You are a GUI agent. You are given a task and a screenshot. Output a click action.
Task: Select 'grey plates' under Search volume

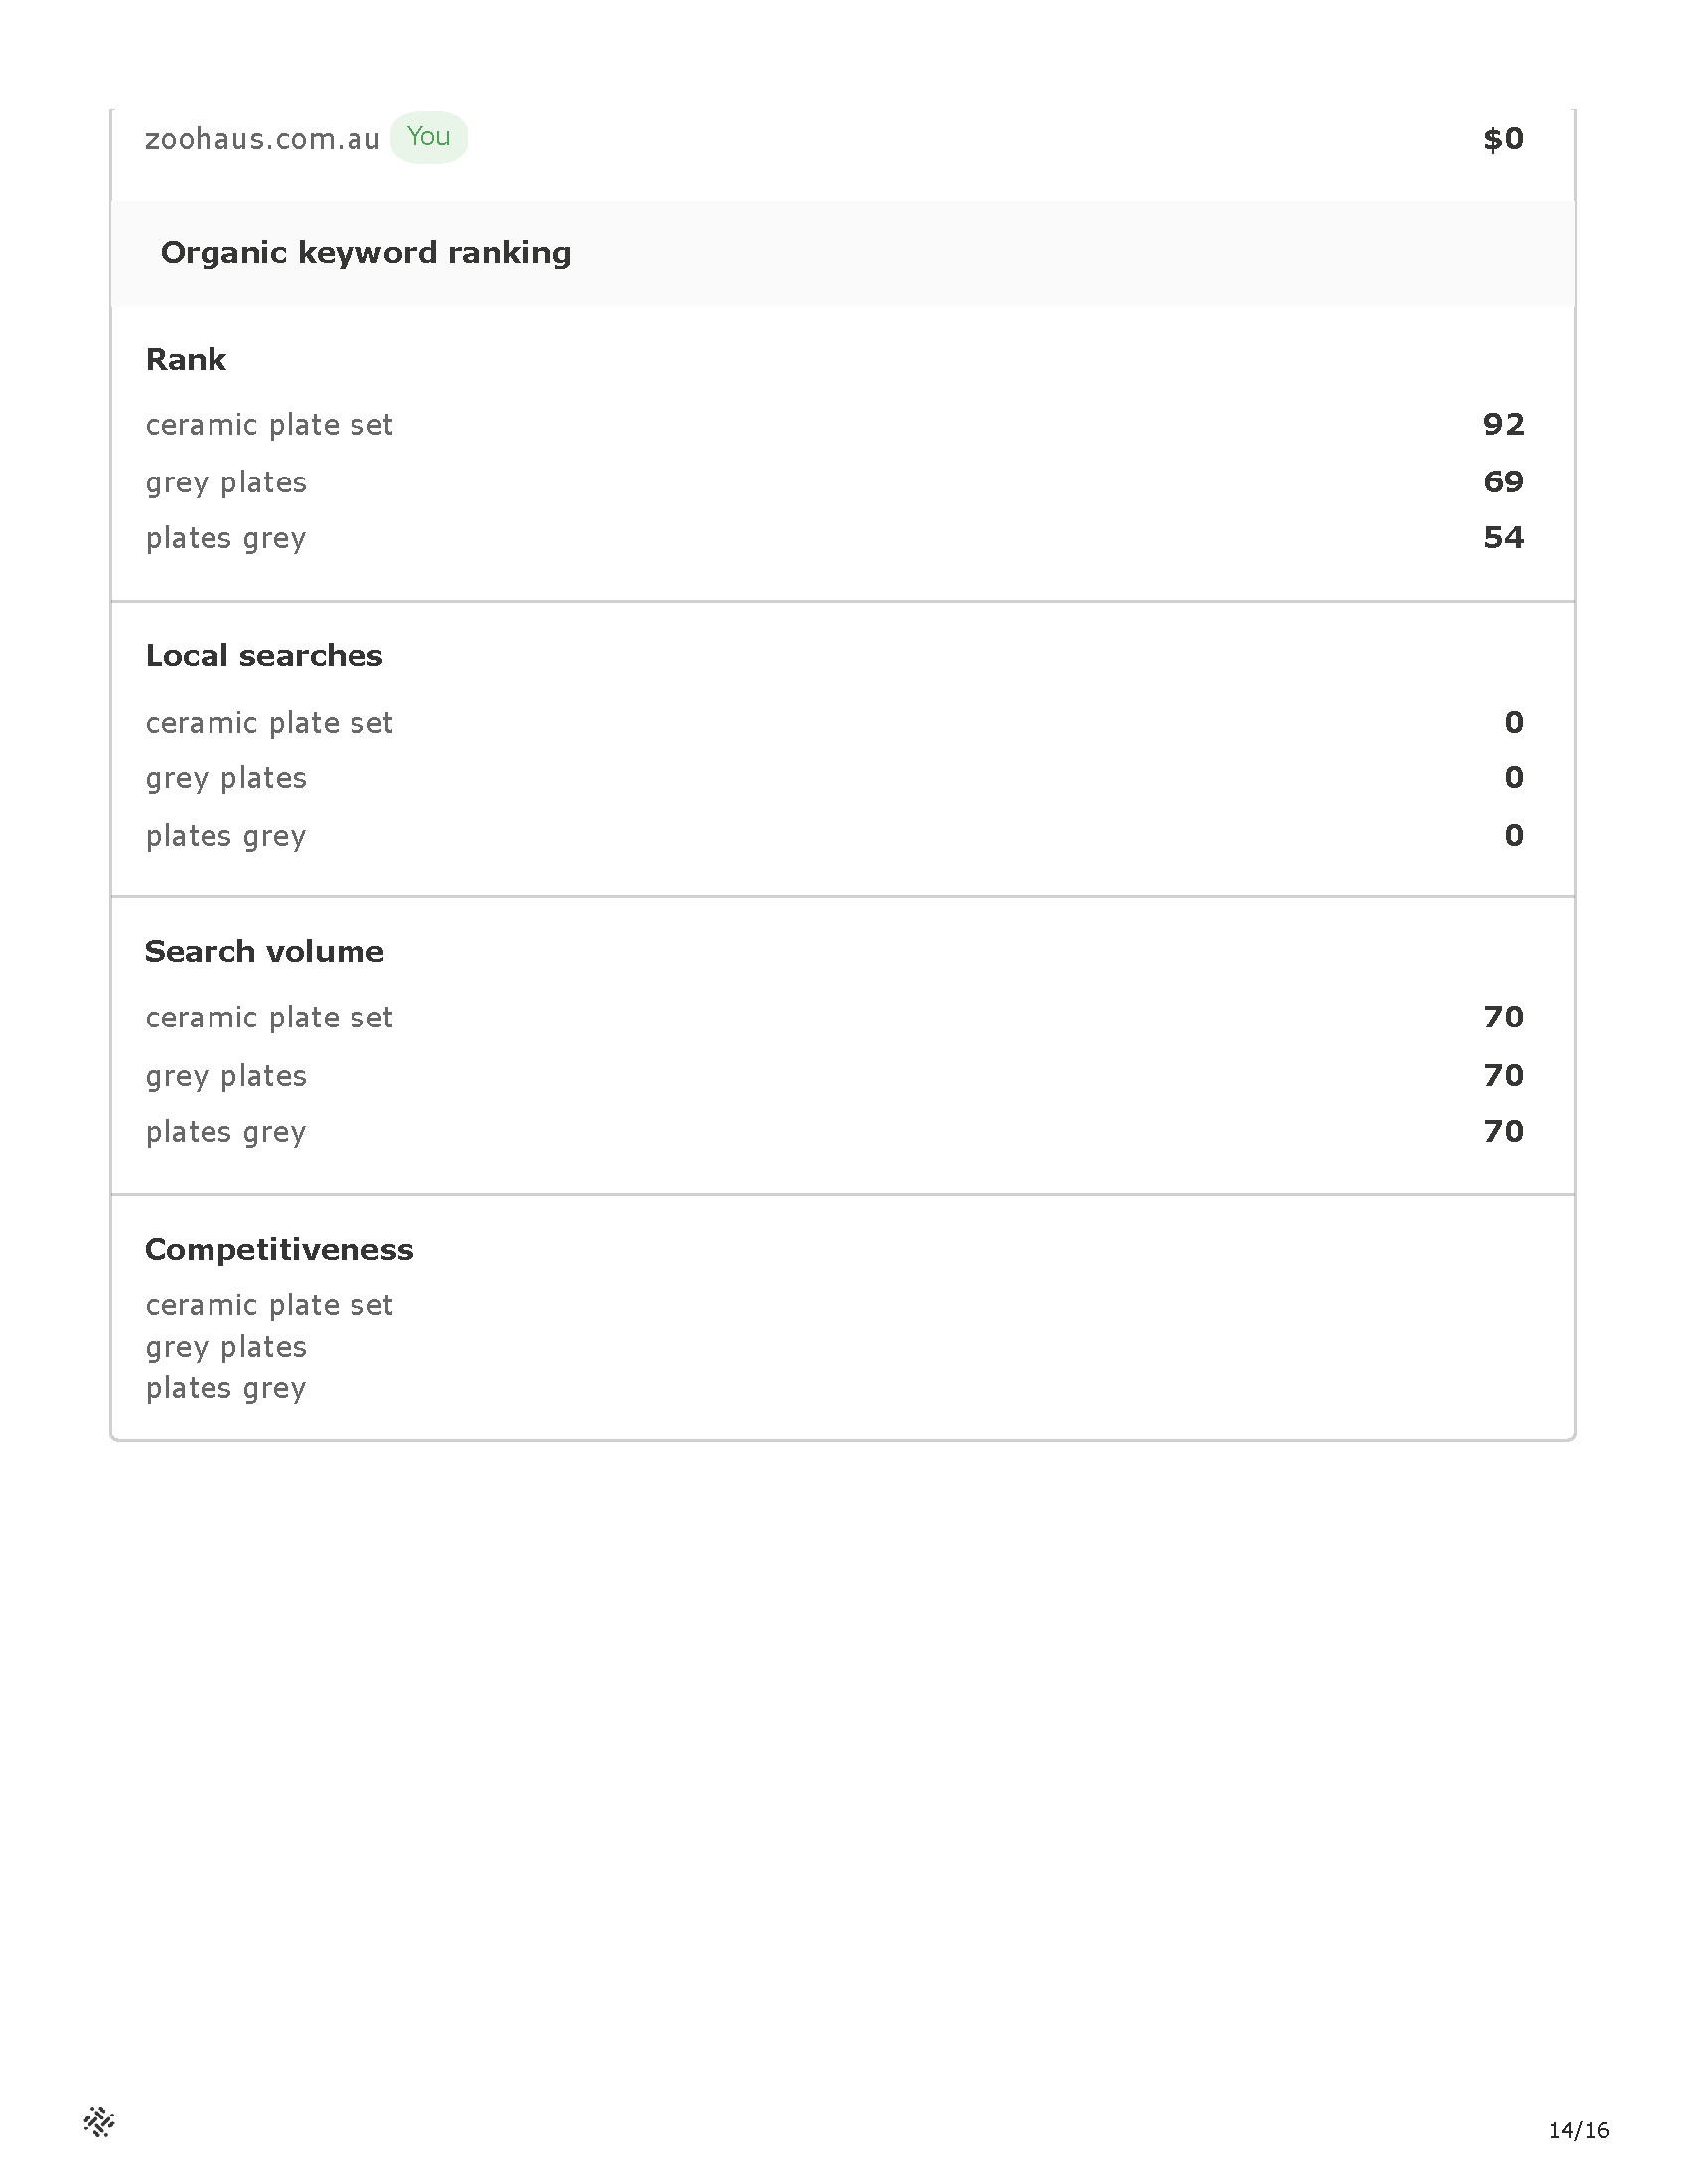point(226,1076)
